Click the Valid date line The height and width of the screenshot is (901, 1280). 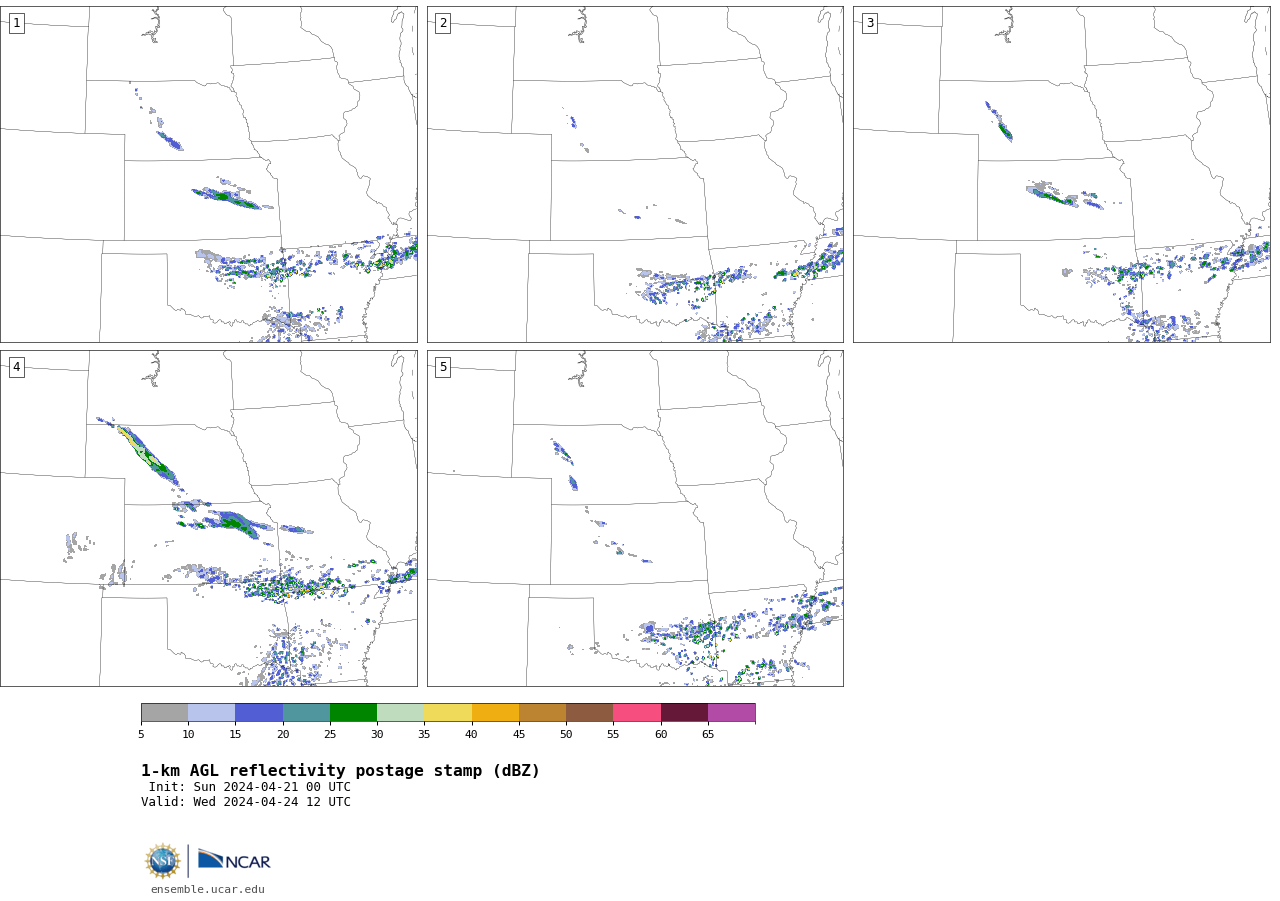246,802
